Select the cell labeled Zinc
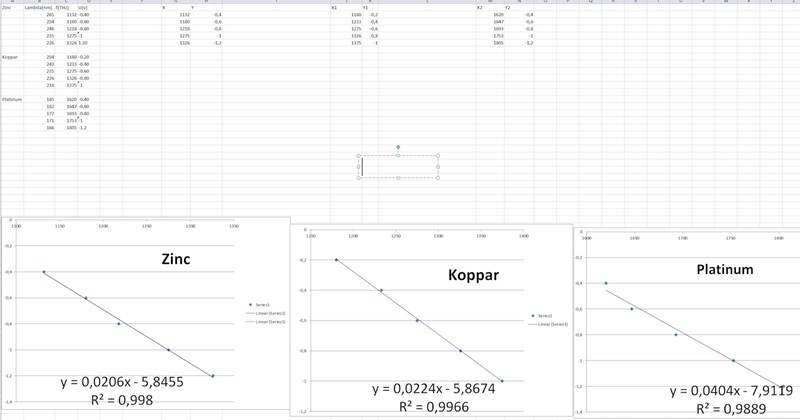The width and height of the screenshot is (800, 420). [x=8, y=9]
